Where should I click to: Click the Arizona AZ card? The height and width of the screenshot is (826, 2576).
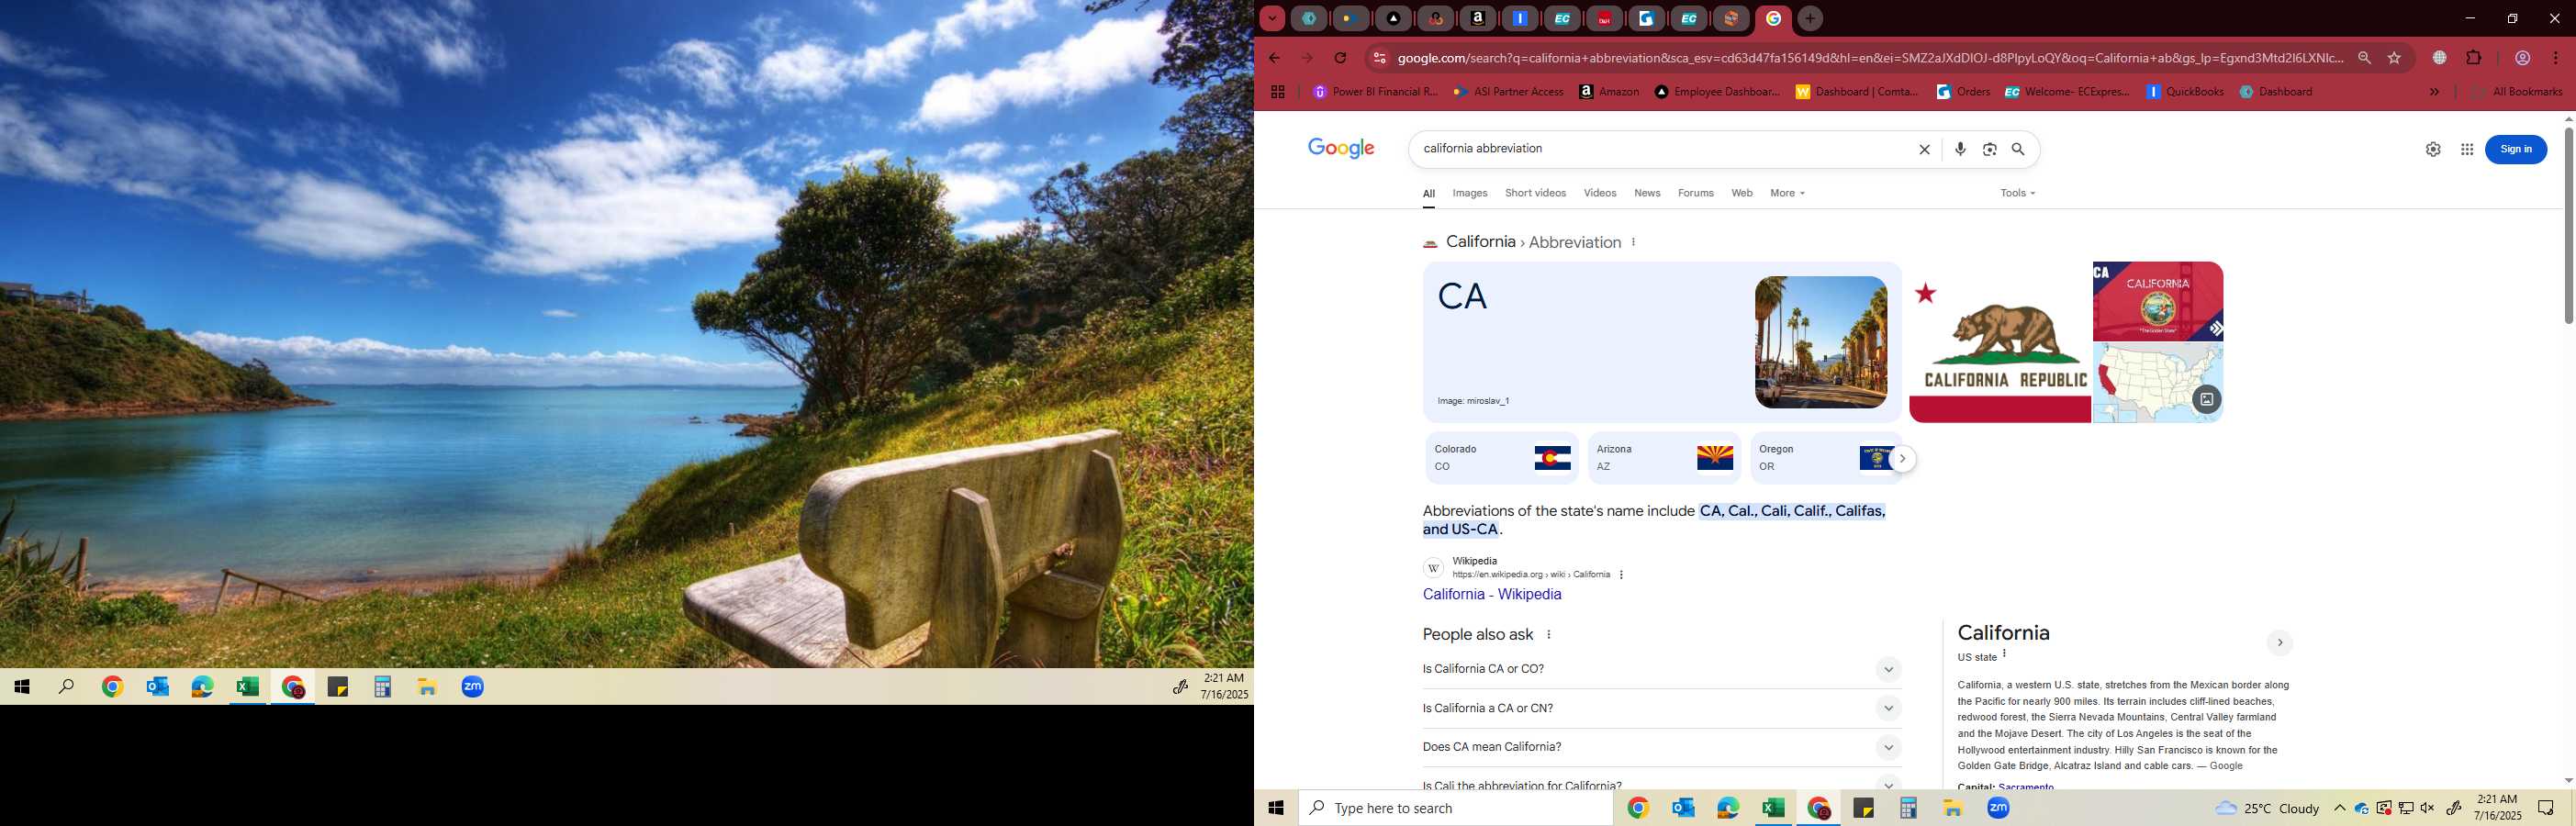point(1663,458)
